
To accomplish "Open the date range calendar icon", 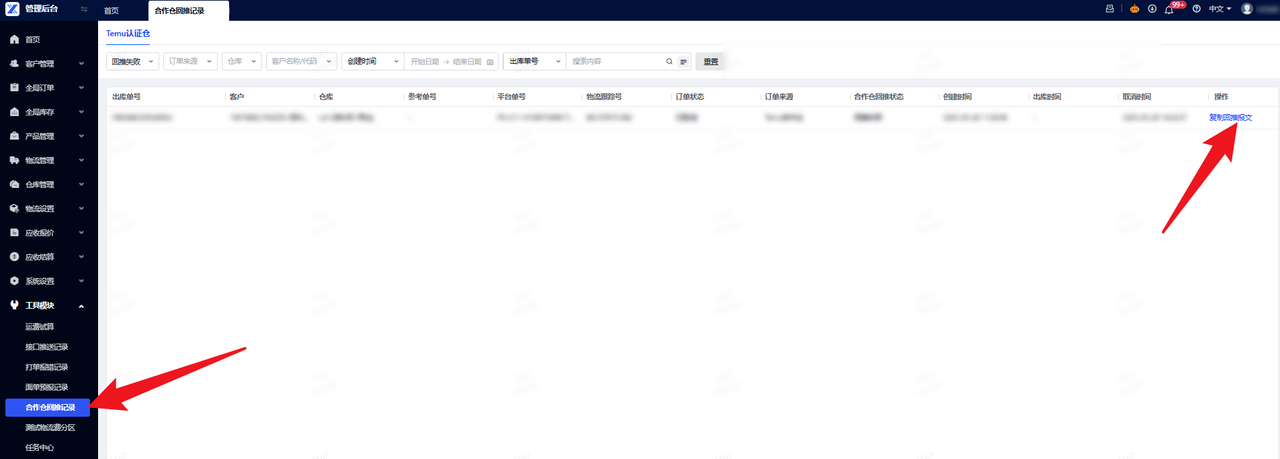I will (490, 61).
